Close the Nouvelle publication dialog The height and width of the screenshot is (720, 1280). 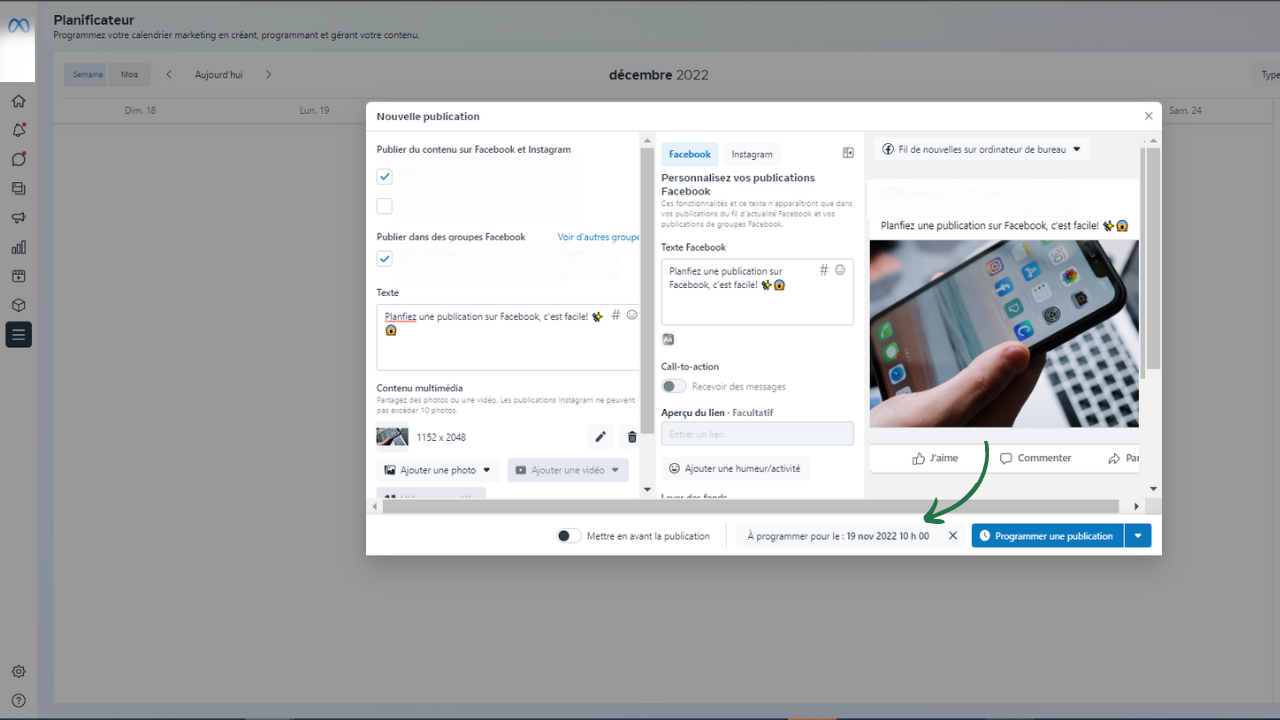(x=1148, y=116)
